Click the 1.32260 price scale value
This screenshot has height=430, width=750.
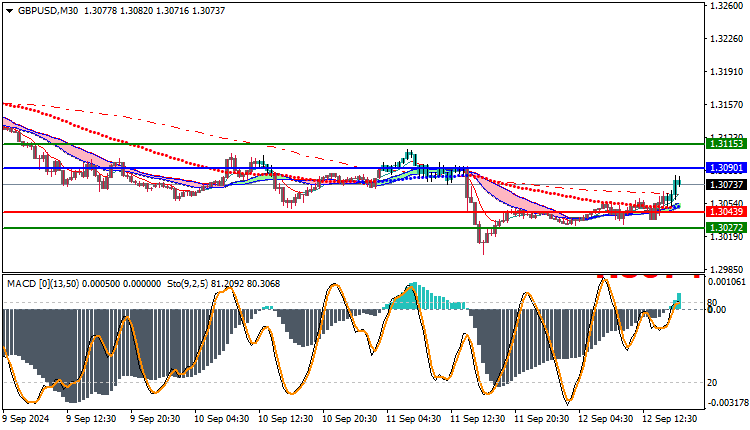point(727,39)
